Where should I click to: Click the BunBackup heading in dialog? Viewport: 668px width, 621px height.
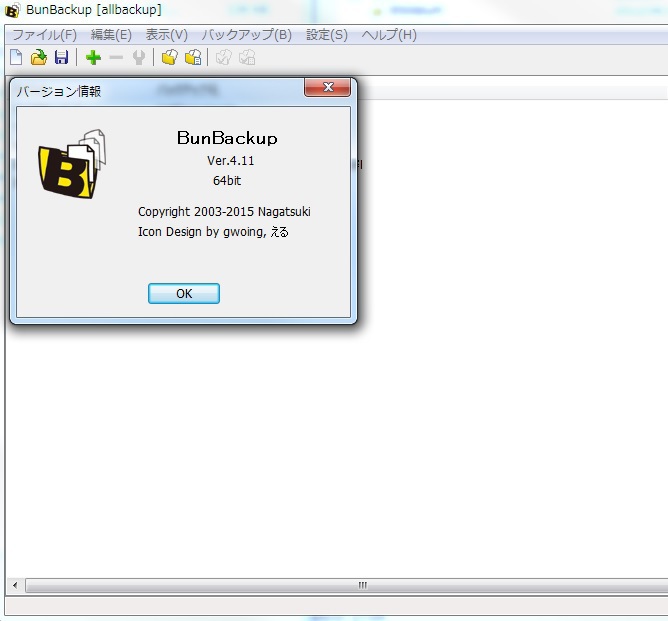click(227, 138)
